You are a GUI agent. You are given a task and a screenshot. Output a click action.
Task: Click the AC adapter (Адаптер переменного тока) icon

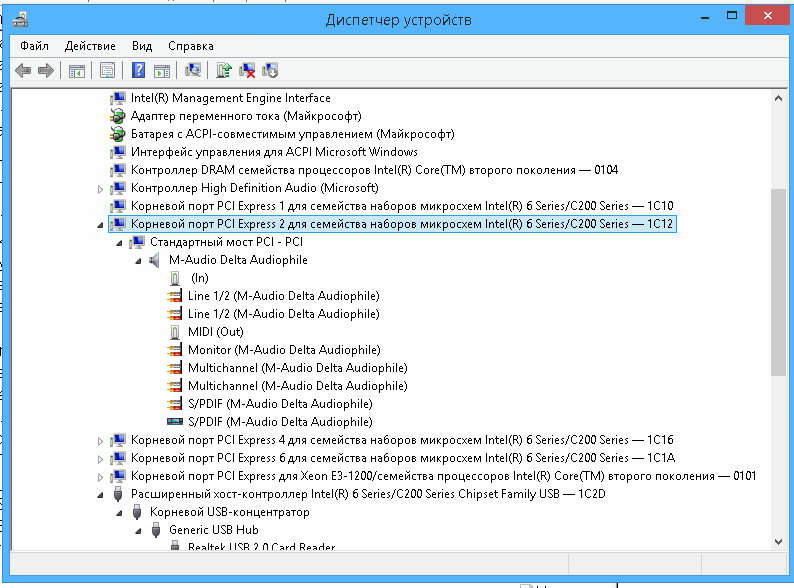pyautogui.click(x=118, y=116)
